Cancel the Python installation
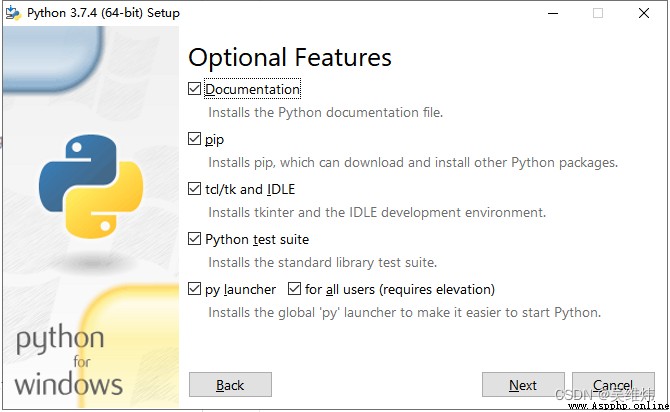Viewport: 670px width, 412px height. tap(613, 385)
